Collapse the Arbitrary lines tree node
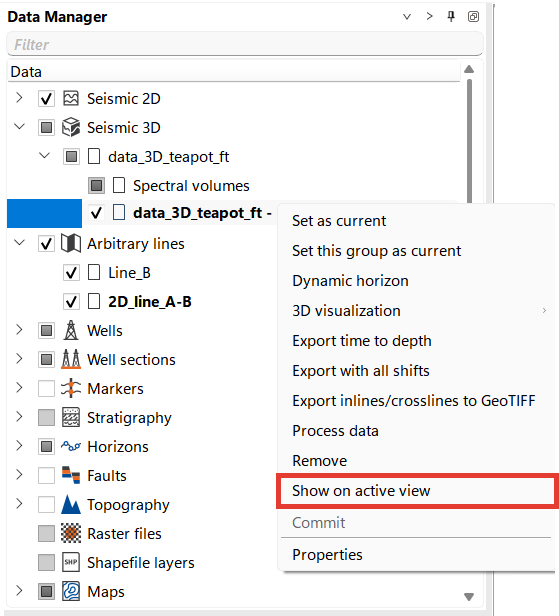 click(x=19, y=243)
